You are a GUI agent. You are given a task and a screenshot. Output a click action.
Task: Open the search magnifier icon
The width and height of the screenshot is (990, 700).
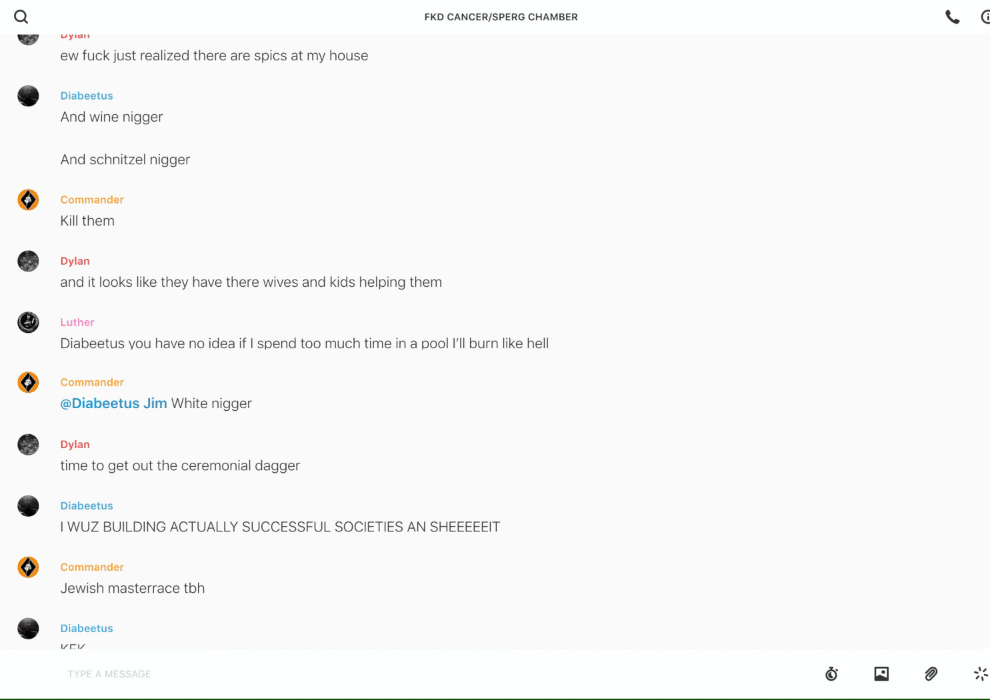pyautogui.click(x=21, y=16)
